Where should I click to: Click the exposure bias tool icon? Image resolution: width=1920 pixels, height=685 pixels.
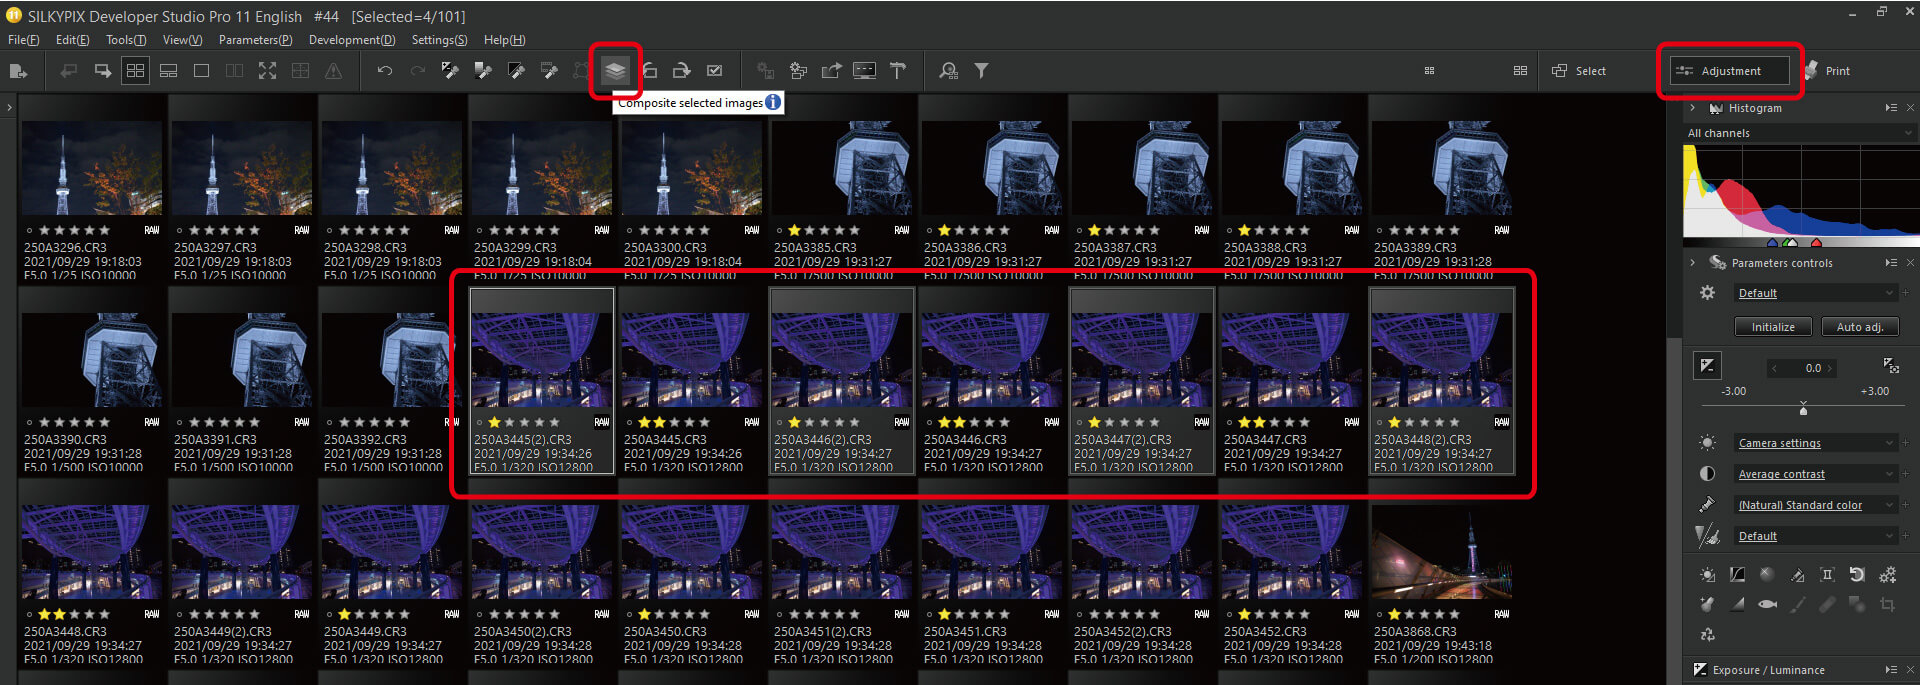click(x=1707, y=366)
